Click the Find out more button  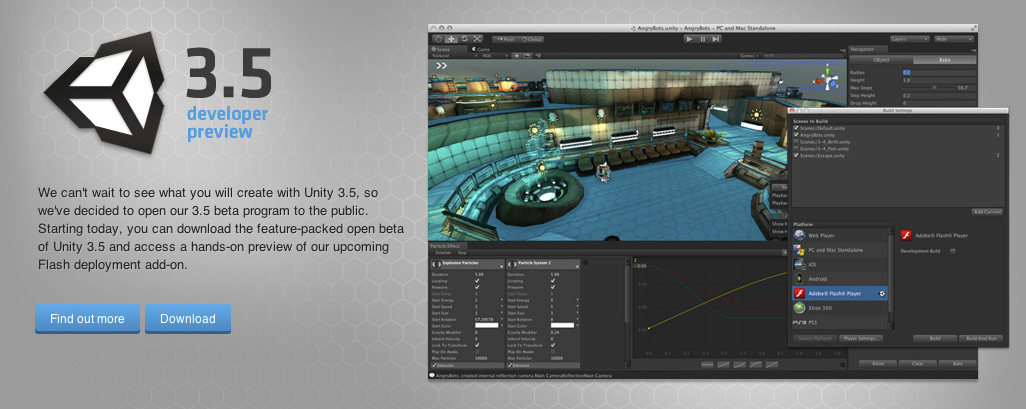(87, 319)
